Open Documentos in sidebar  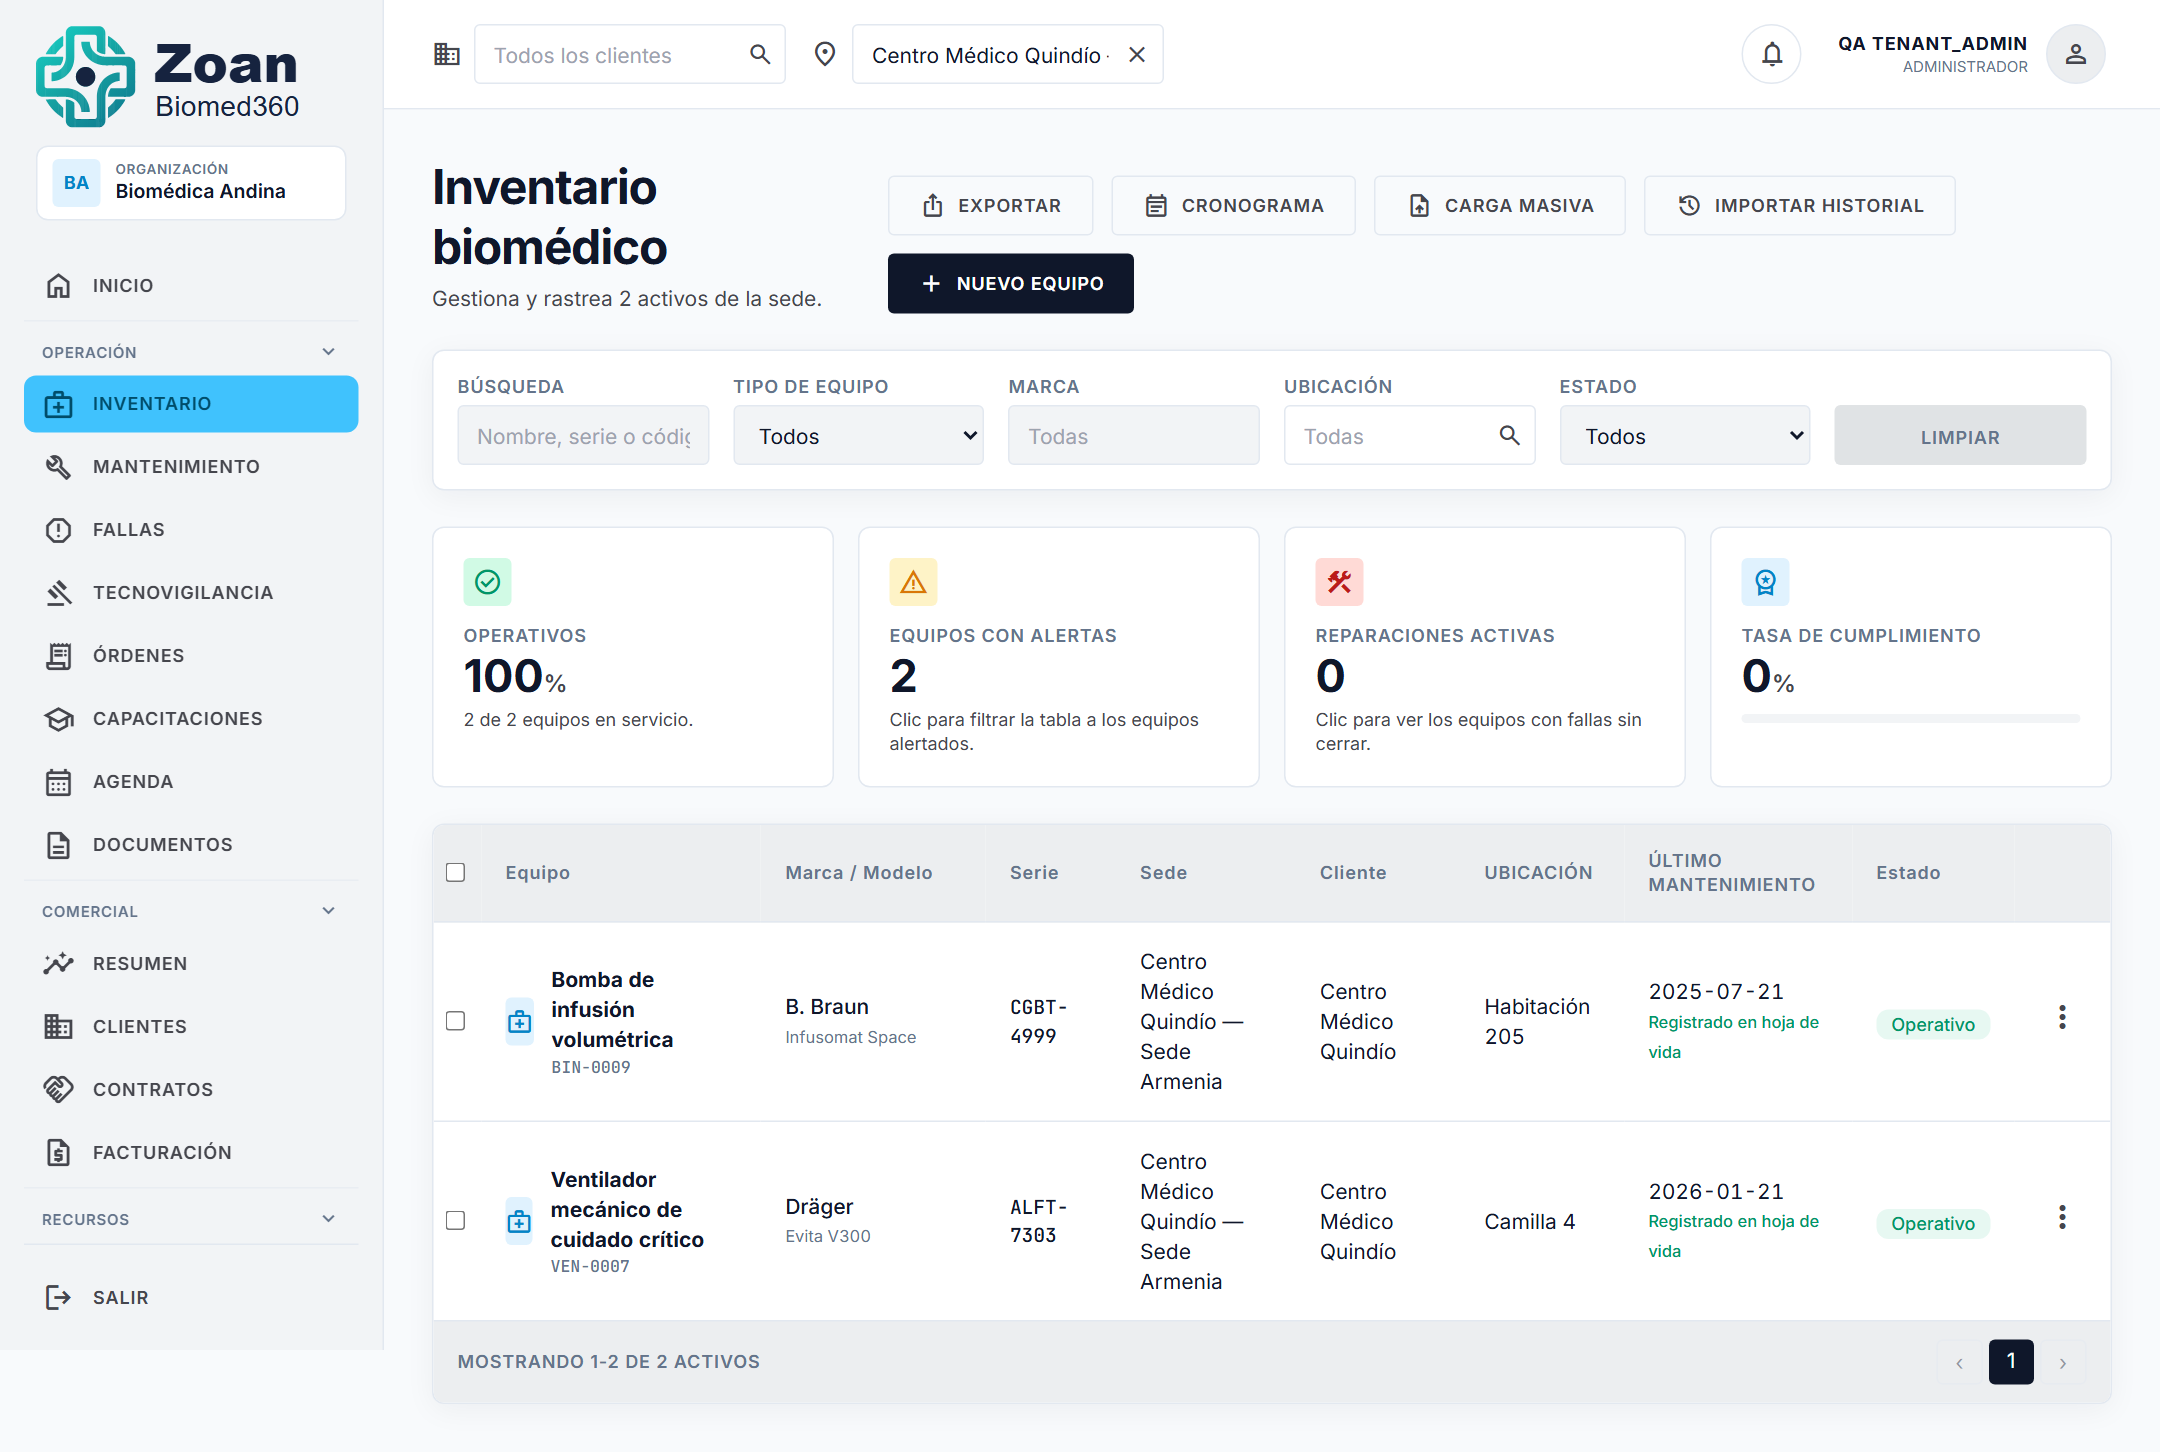point(191,845)
